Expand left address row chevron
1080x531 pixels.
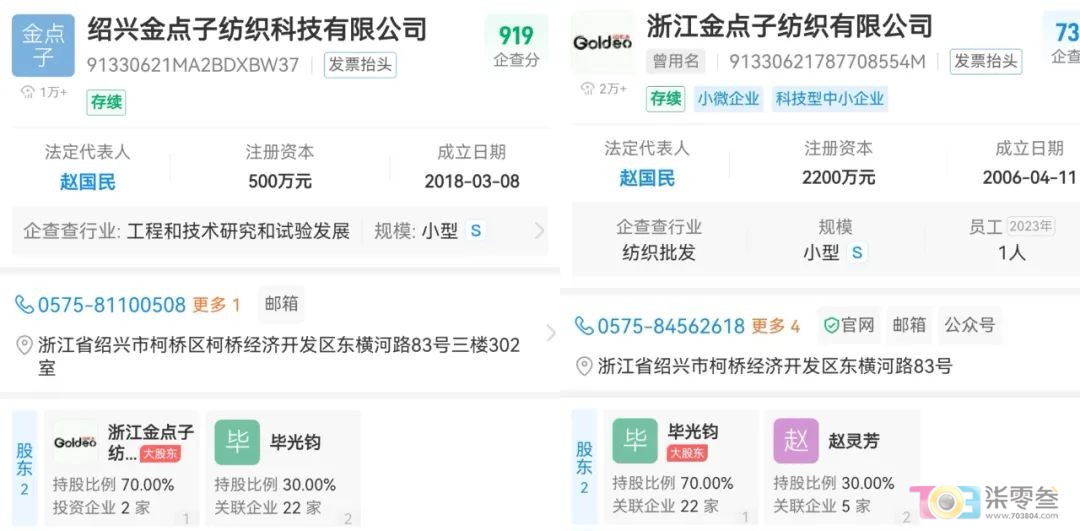550,333
